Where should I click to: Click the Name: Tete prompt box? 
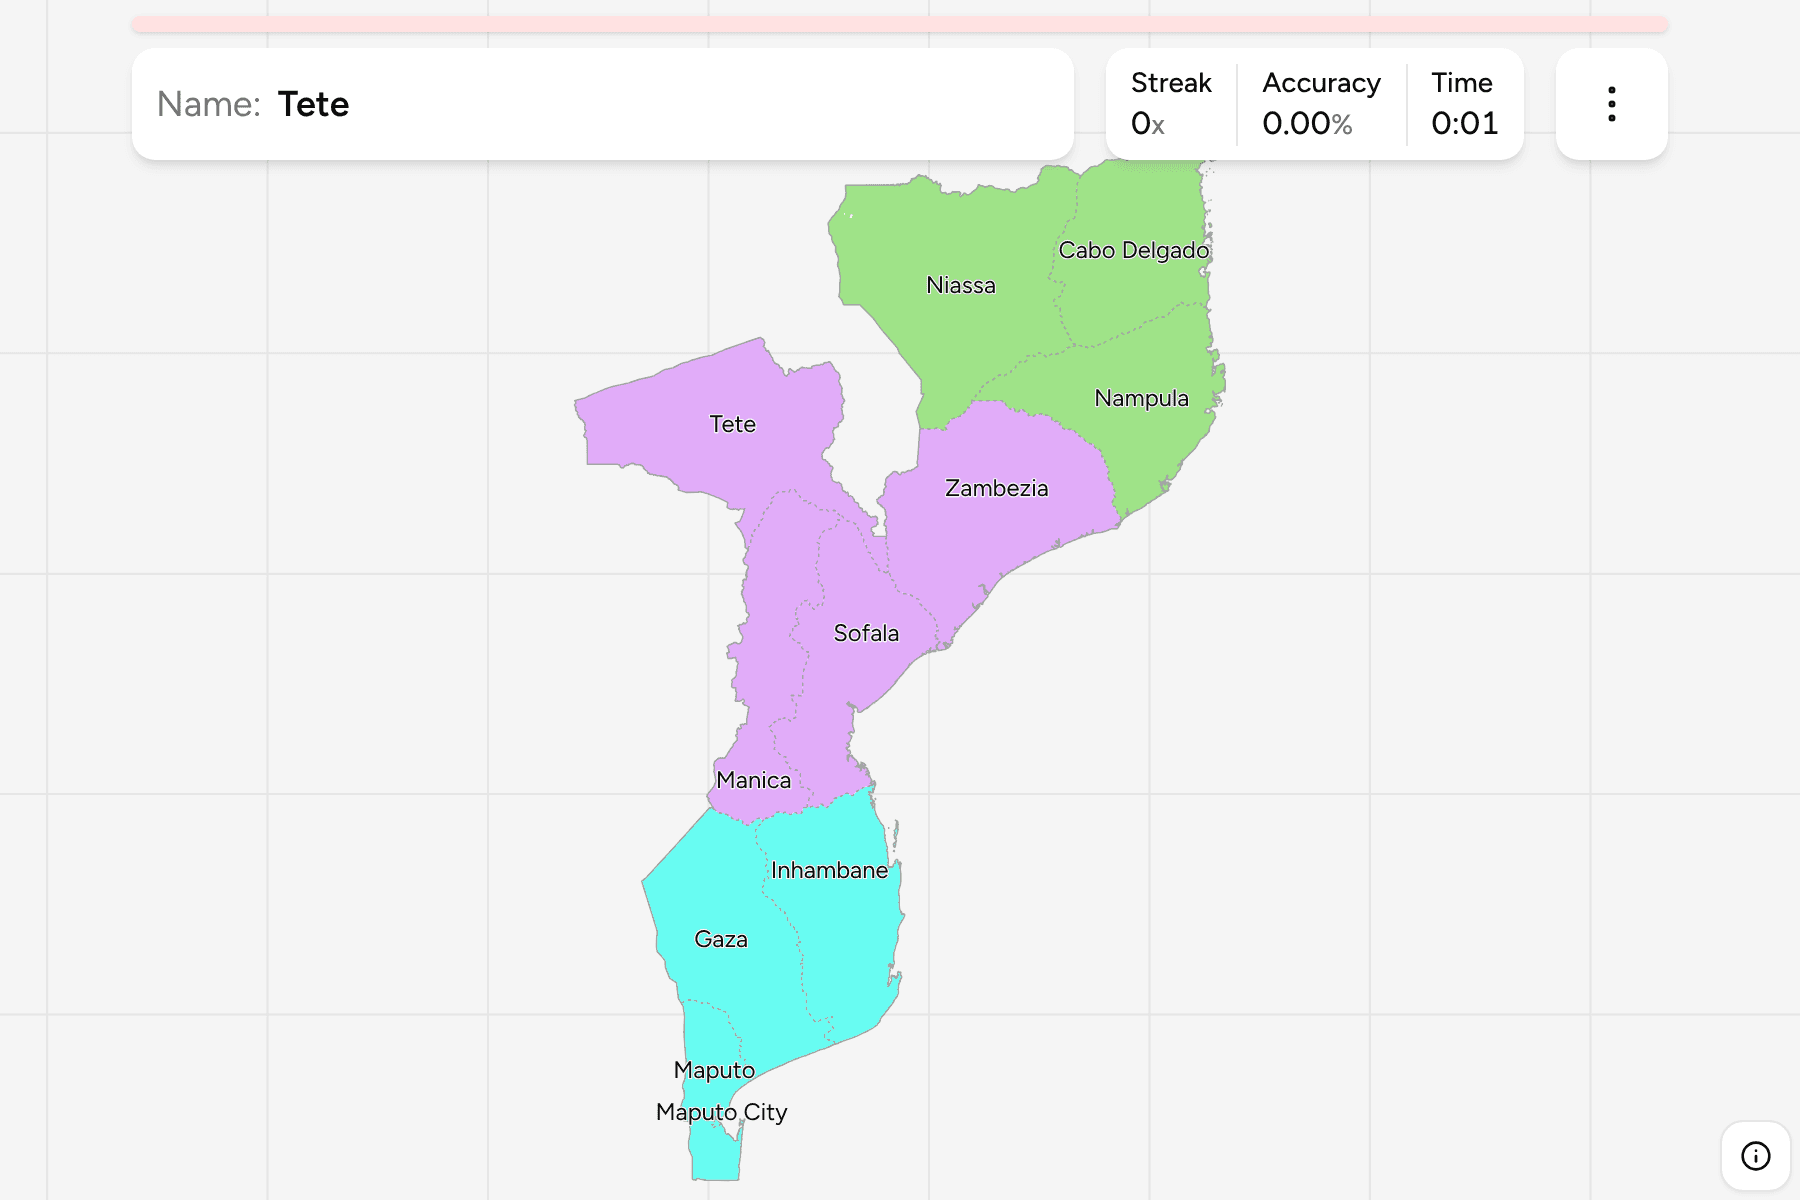pyautogui.click(x=603, y=104)
